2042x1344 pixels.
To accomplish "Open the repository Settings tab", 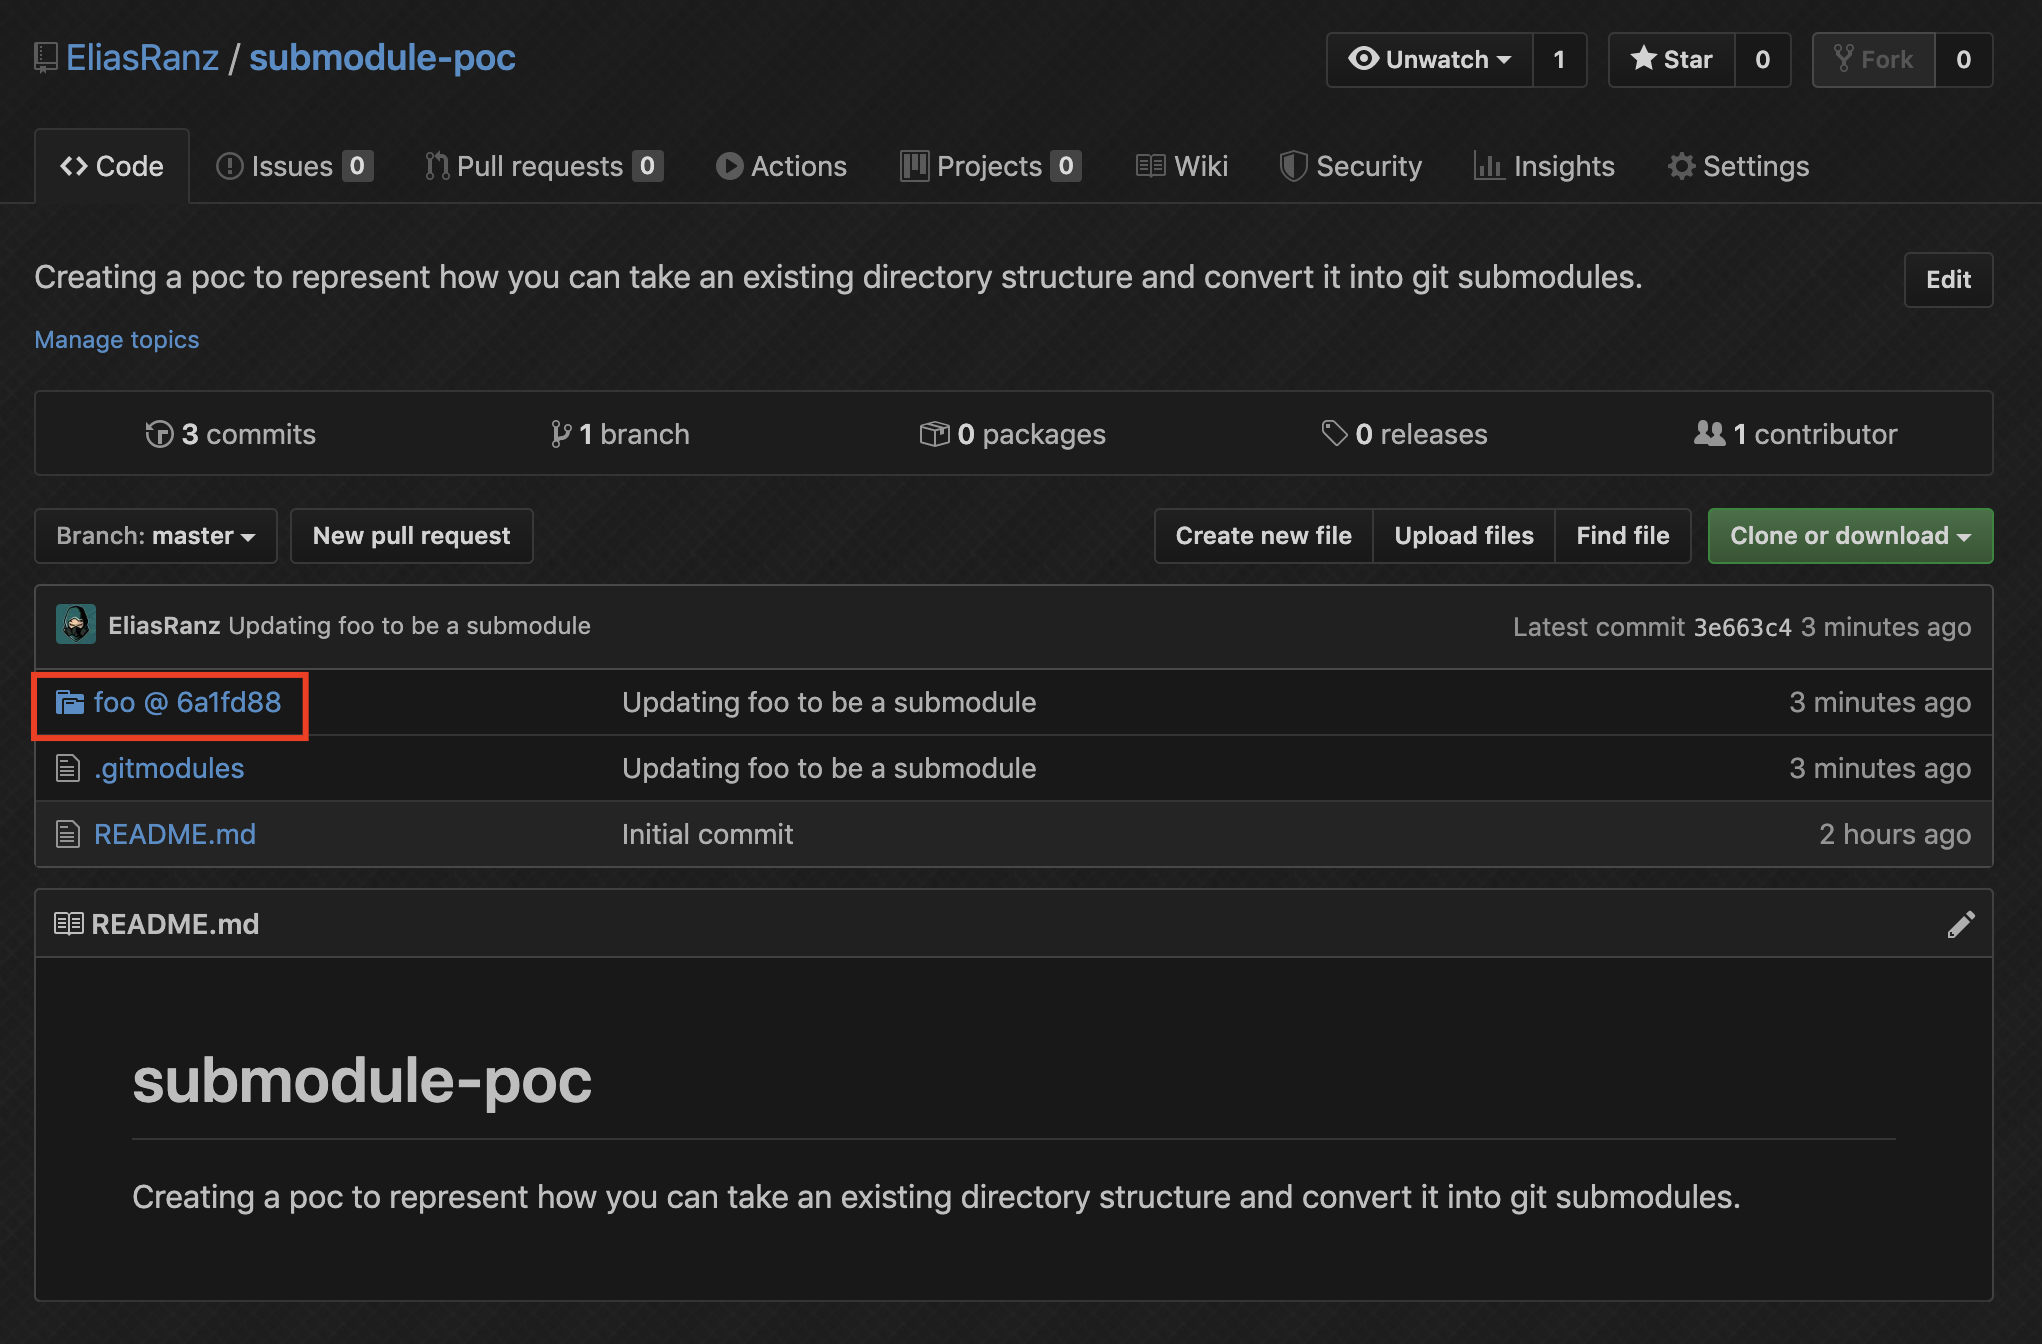I will click(x=1738, y=166).
